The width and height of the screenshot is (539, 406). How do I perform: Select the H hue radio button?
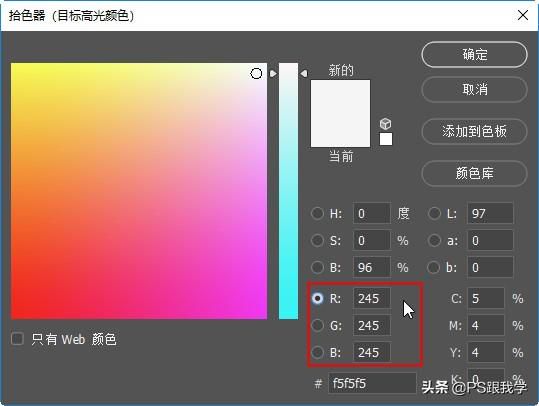(x=317, y=213)
